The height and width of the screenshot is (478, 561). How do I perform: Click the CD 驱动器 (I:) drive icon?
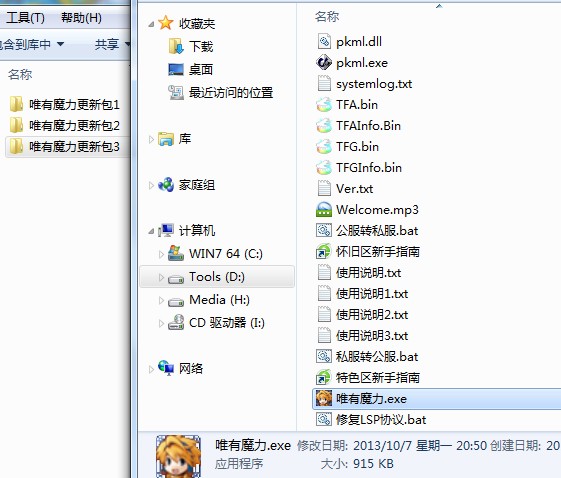click(176, 323)
